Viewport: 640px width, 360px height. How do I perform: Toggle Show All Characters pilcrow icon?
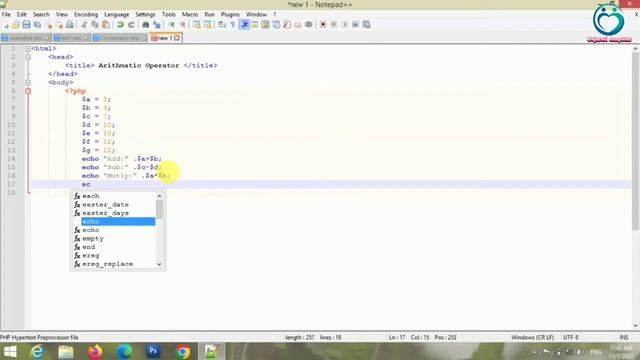[x=233, y=24]
